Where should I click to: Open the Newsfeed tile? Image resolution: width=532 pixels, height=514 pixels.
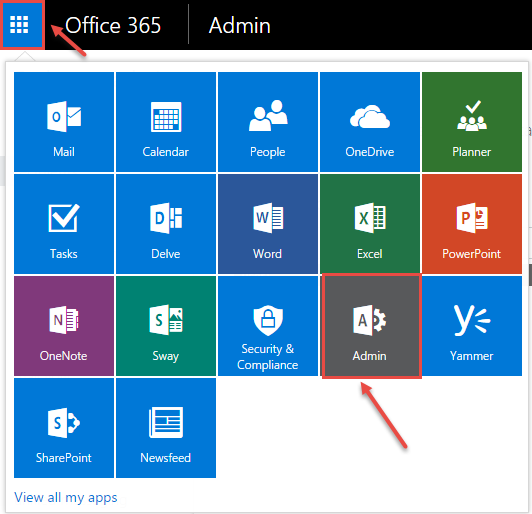[x=166, y=428]
